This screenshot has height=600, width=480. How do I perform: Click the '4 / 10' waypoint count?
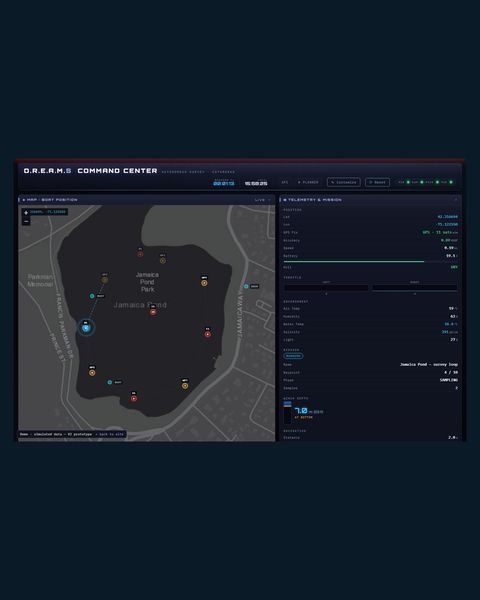(451, 372)
